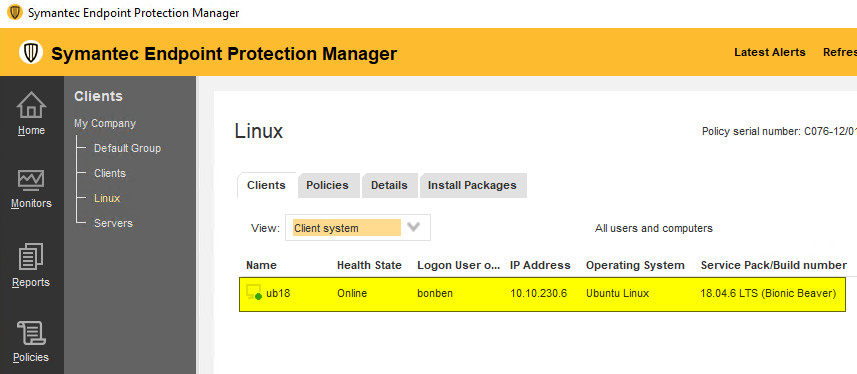The height and width of the screenshot is (374, 857).
Task: Select the ub18 client name
Action: coord(278,294)
